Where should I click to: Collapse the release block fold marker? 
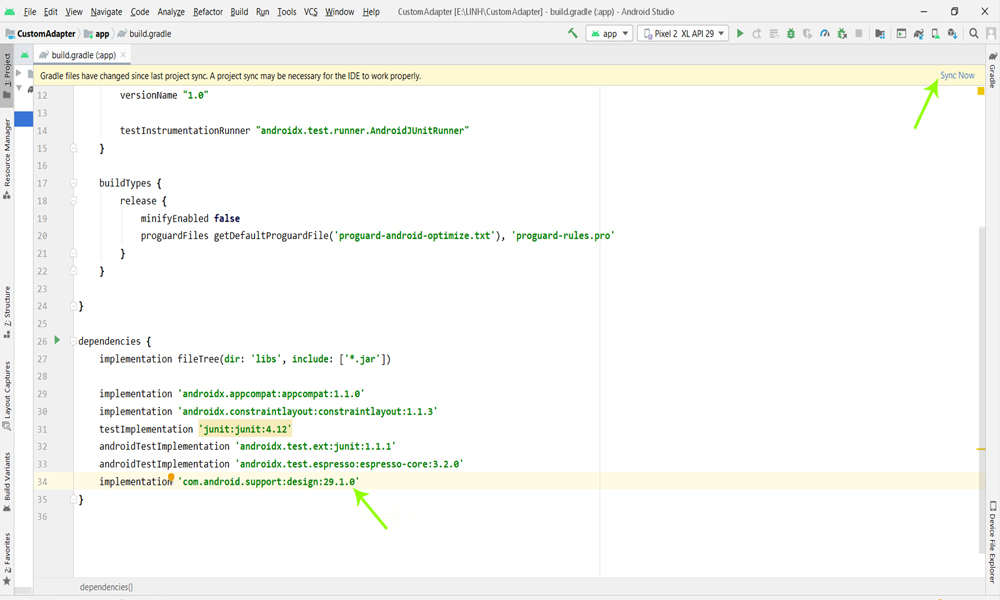73,201
